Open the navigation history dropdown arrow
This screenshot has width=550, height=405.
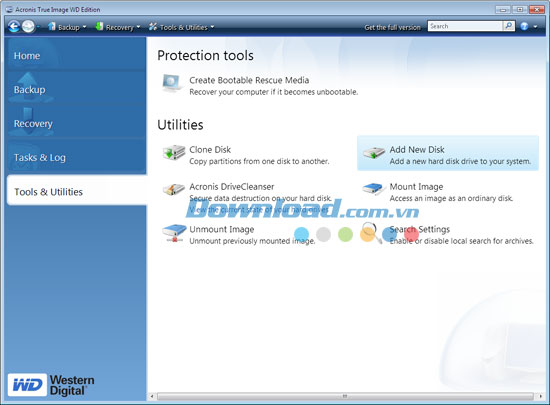[x=39, y=27]
